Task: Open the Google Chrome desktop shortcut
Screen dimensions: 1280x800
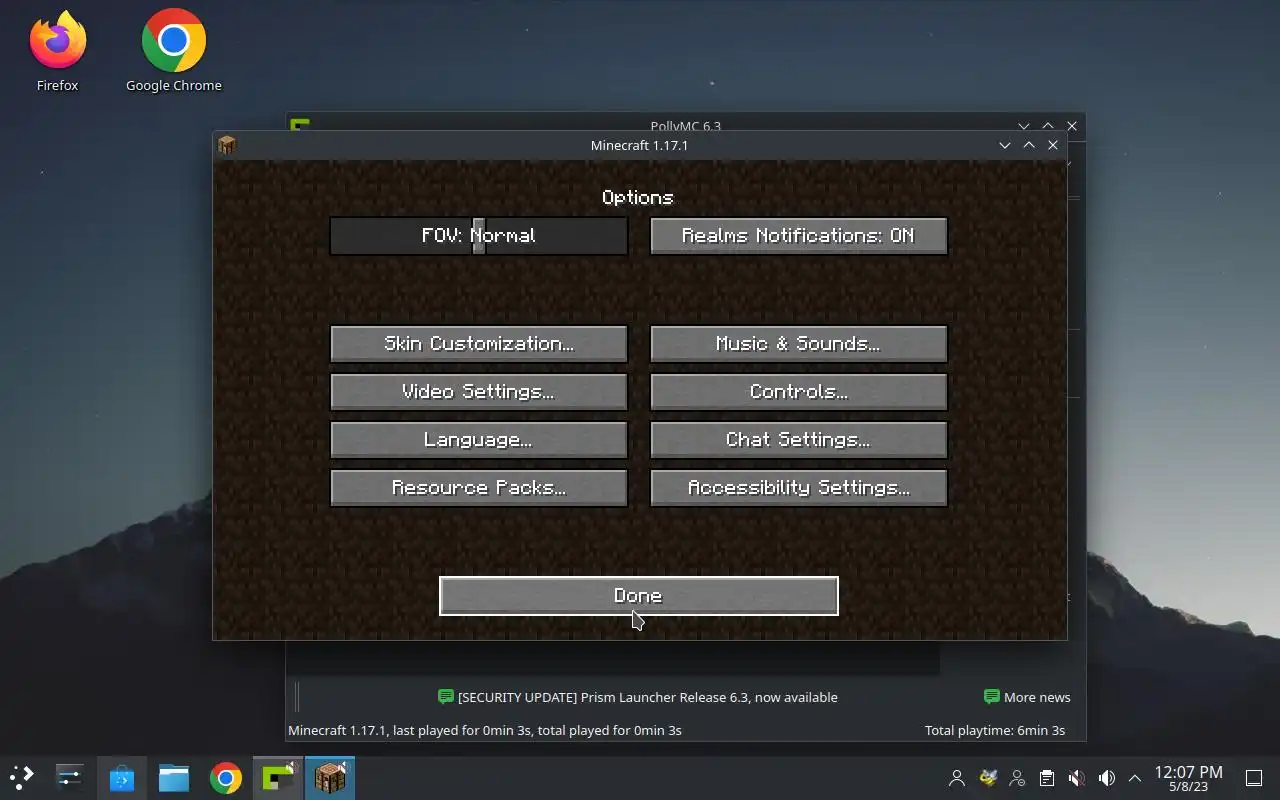Action: coord(173,52)
